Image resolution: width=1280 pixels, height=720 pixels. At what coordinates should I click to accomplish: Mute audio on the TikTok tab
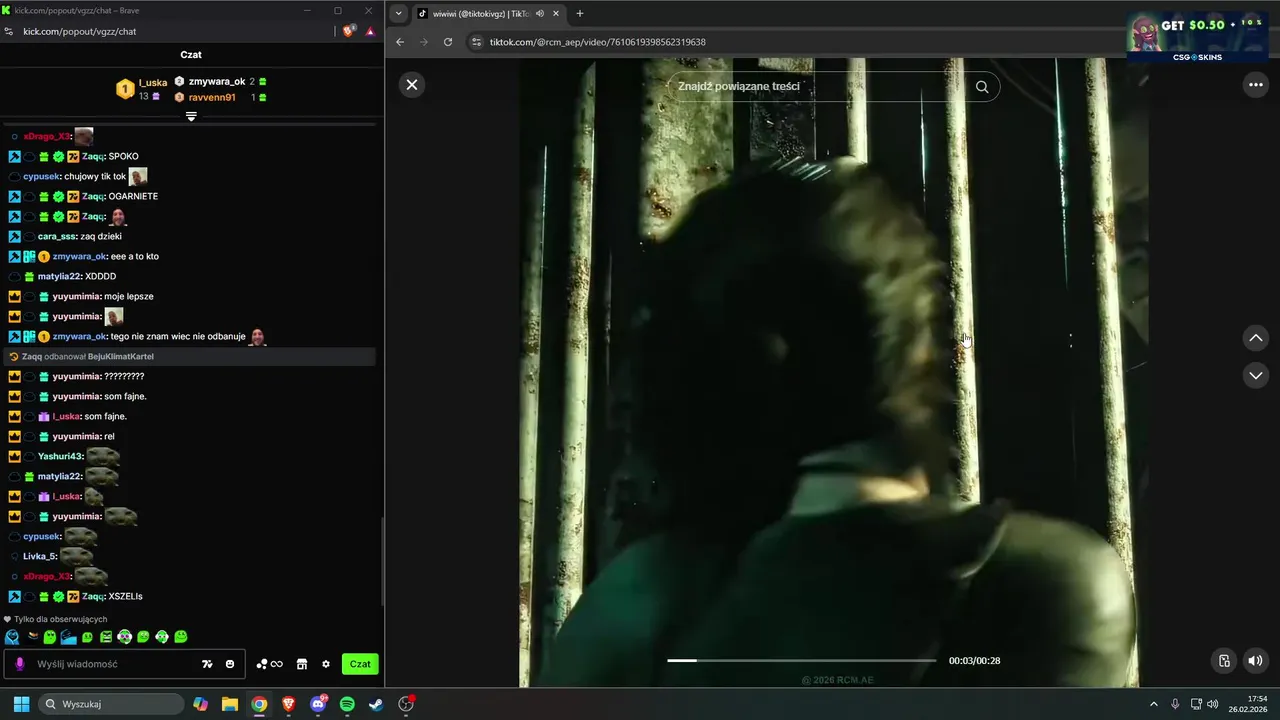(540, 13)
